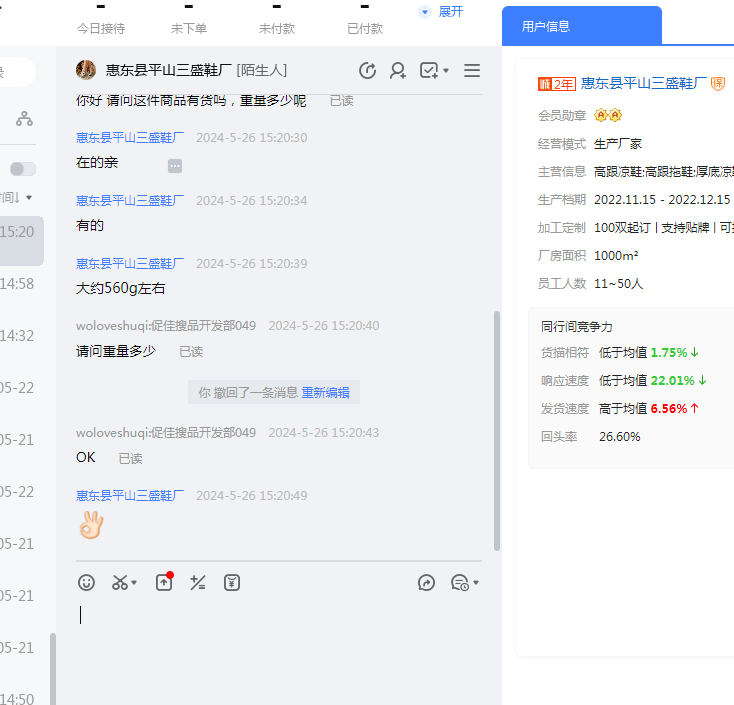Image resolution: width=734 pixels, height=705 pixels.
Task: Click the forward arrow bubble icon
Action: [x=426, y=582]
